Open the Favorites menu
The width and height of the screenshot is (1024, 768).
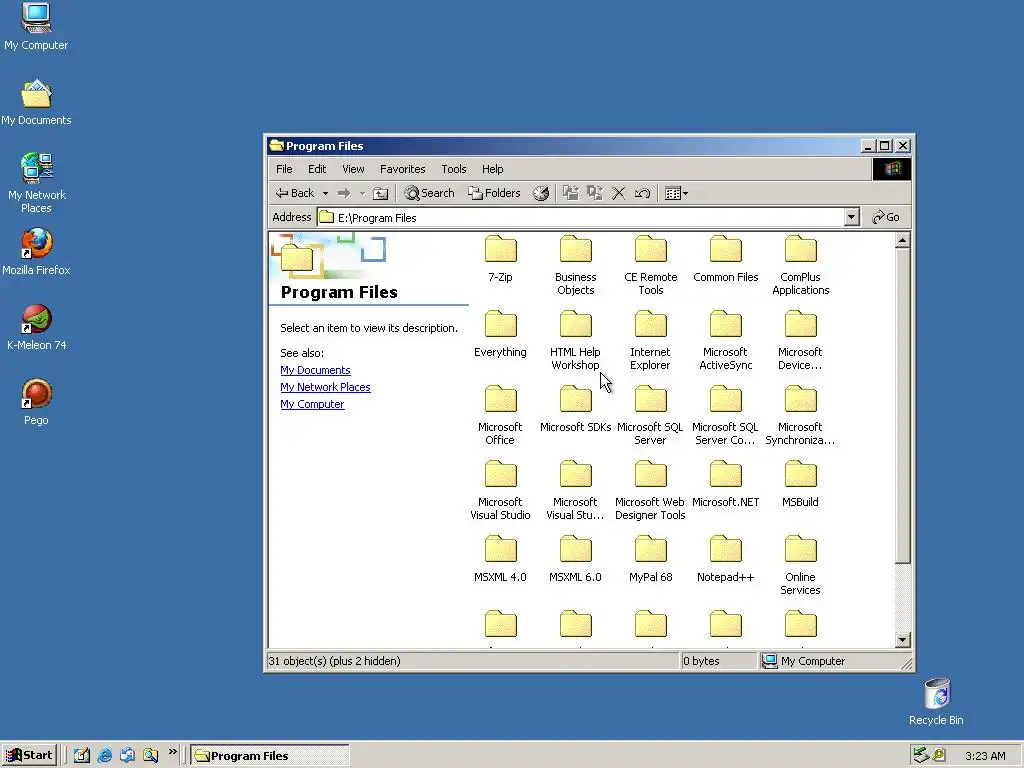coord(402,169)
